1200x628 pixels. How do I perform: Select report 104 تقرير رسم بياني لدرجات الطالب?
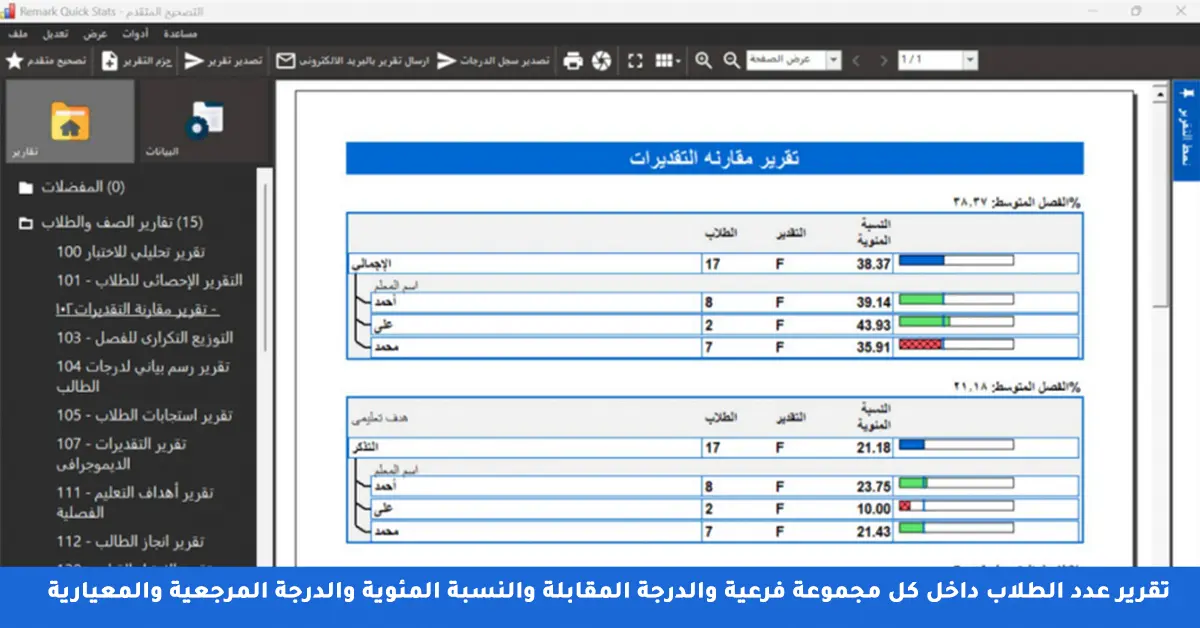tap(143, 376)
